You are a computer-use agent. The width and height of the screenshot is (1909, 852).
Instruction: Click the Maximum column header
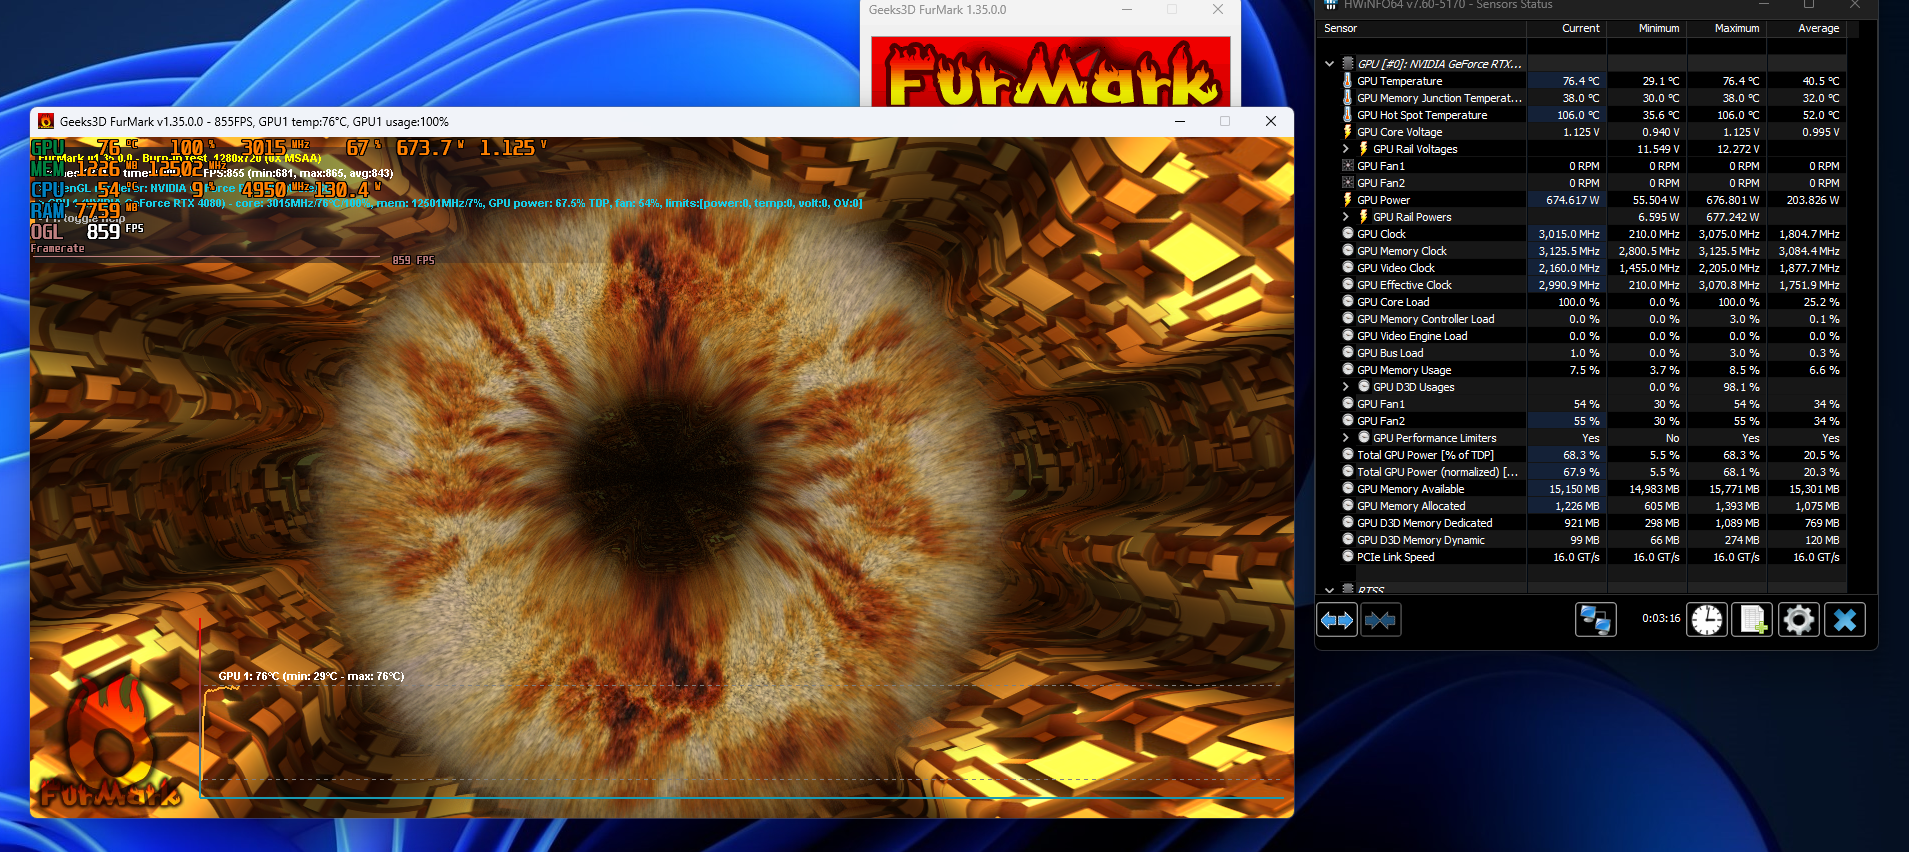click(1726, 28)
